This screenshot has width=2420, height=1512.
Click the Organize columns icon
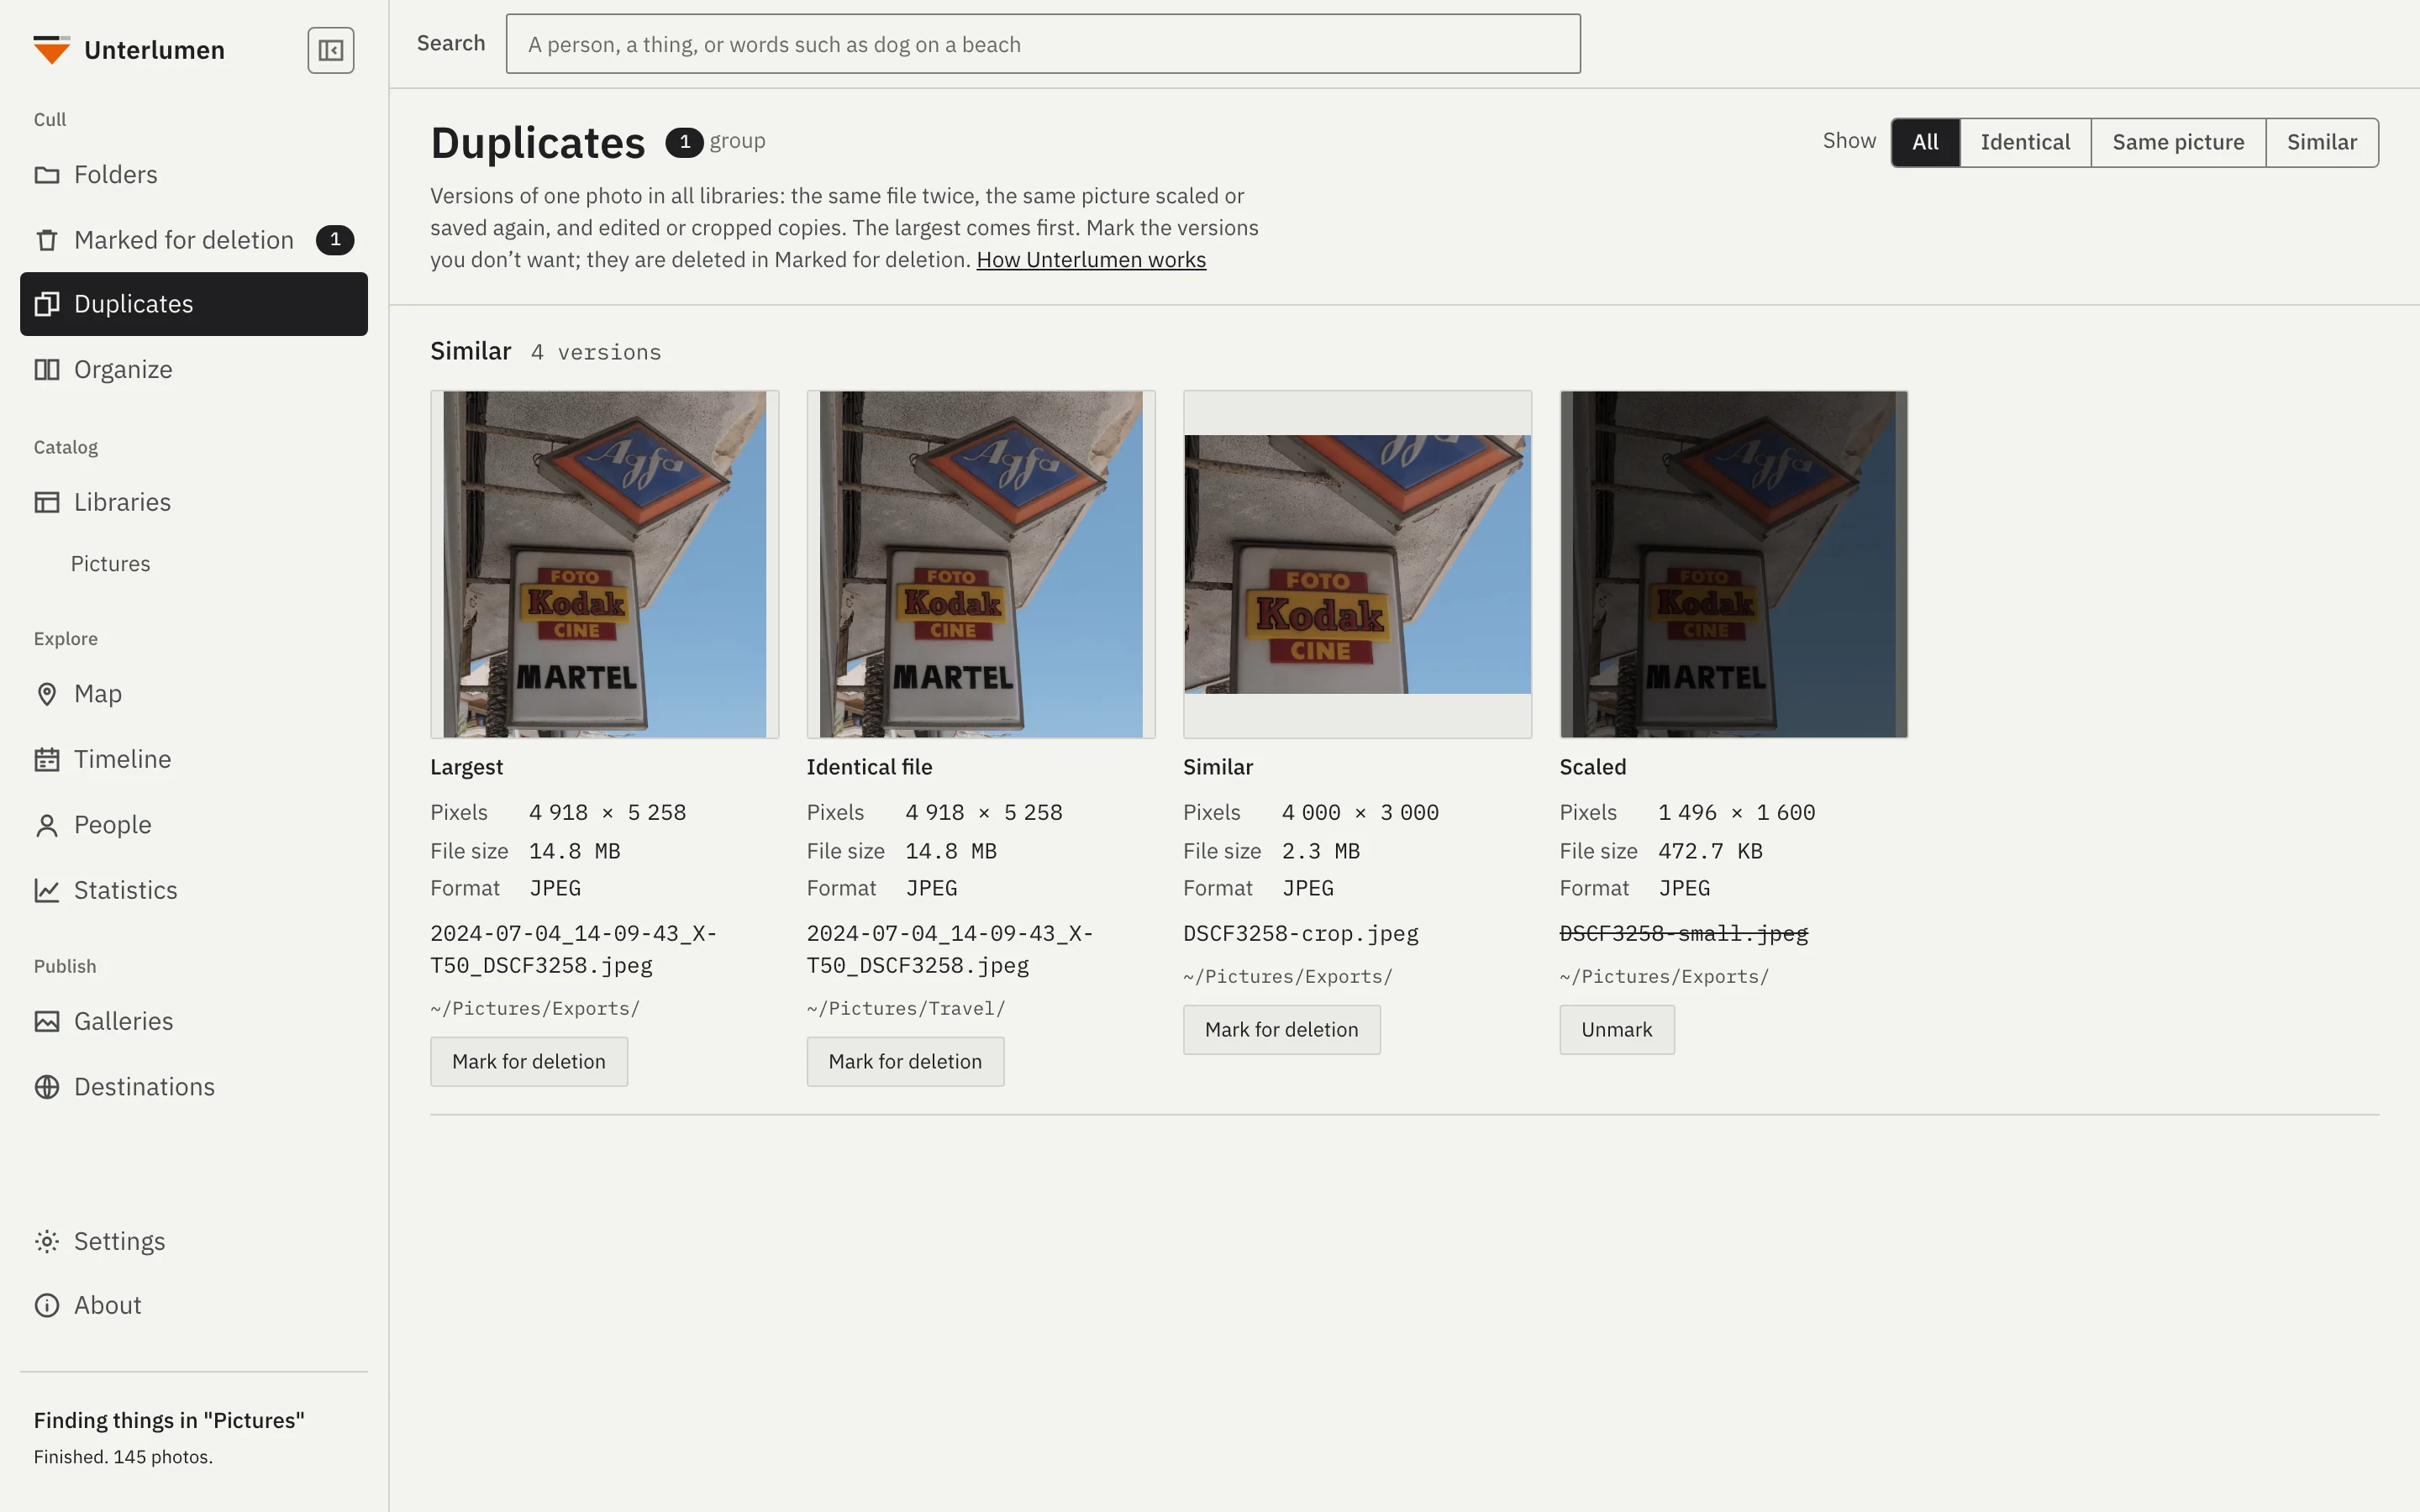pyautogui.click(x=47, y=370)
